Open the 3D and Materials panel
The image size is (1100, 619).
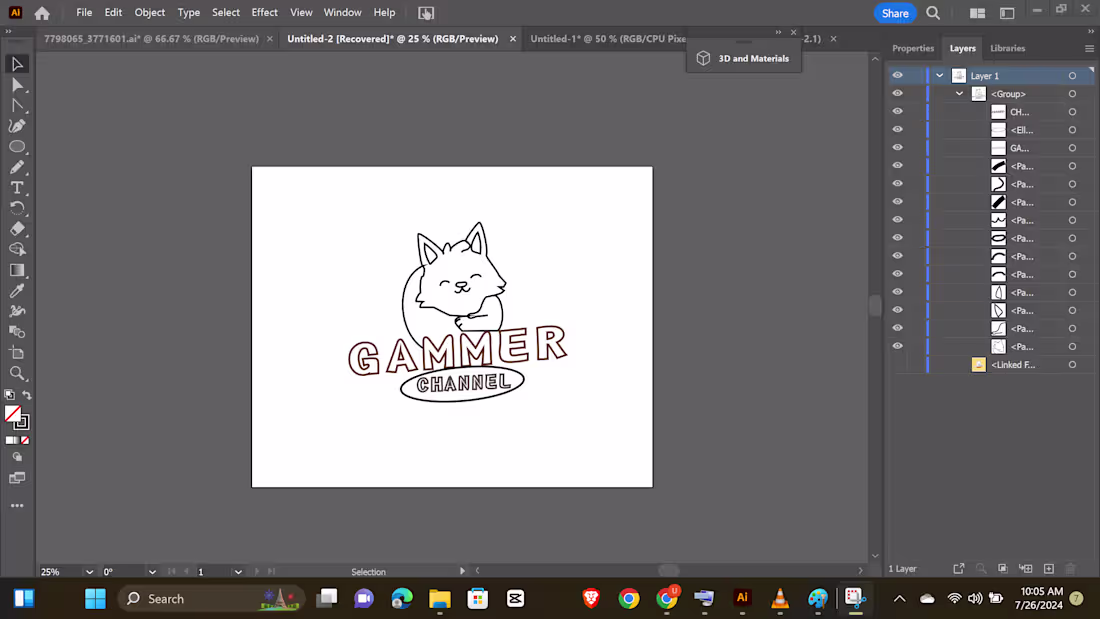(x=744, y=58)
